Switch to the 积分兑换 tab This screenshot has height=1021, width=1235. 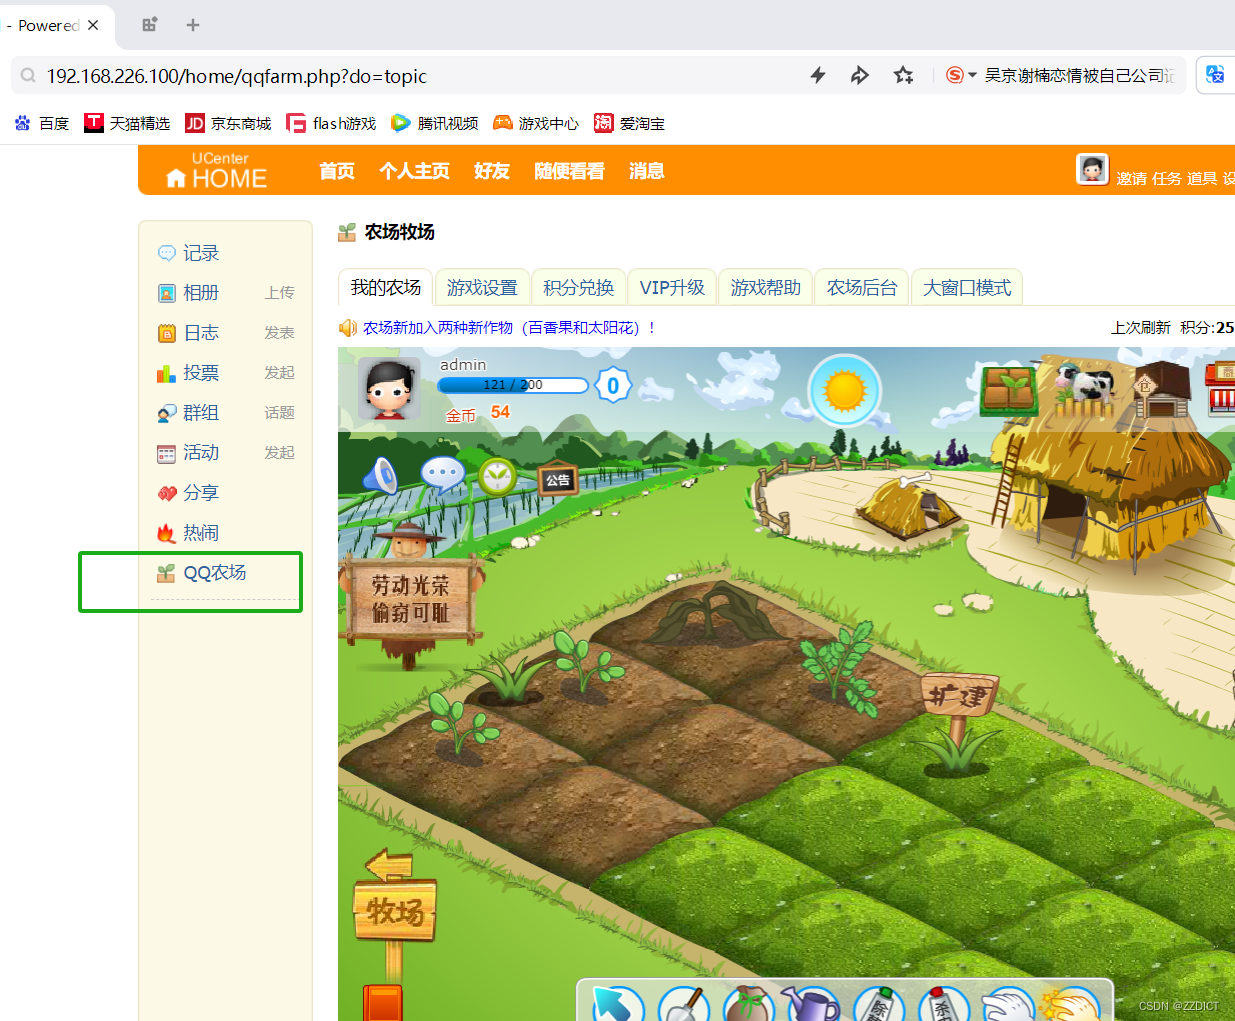point(579,288)
